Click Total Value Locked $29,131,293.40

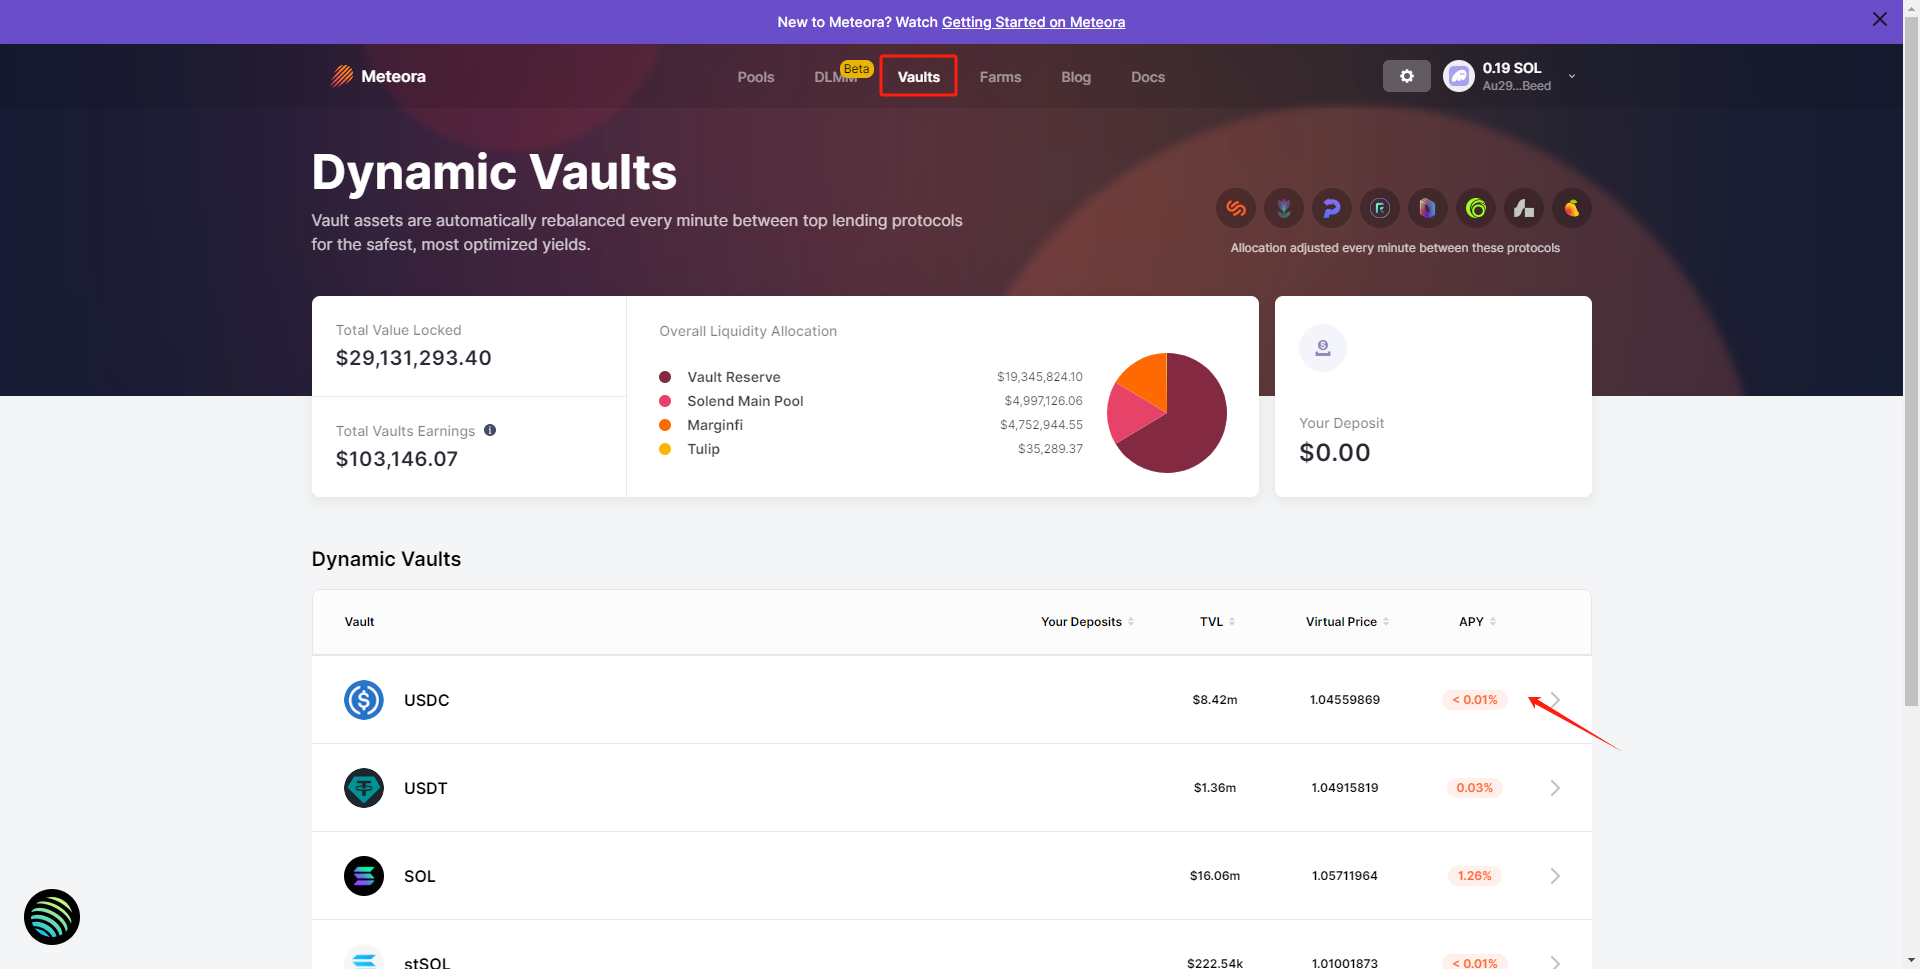click(414, 358)
